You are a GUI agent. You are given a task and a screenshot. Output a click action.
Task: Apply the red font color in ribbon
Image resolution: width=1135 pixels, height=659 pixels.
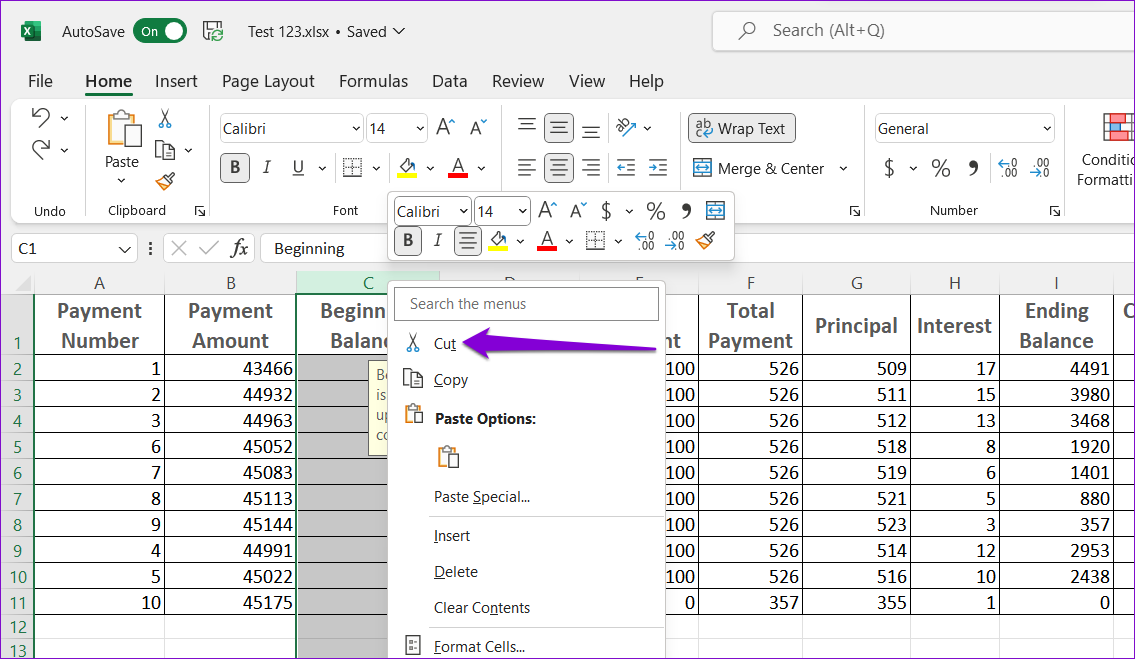point(458,168)
